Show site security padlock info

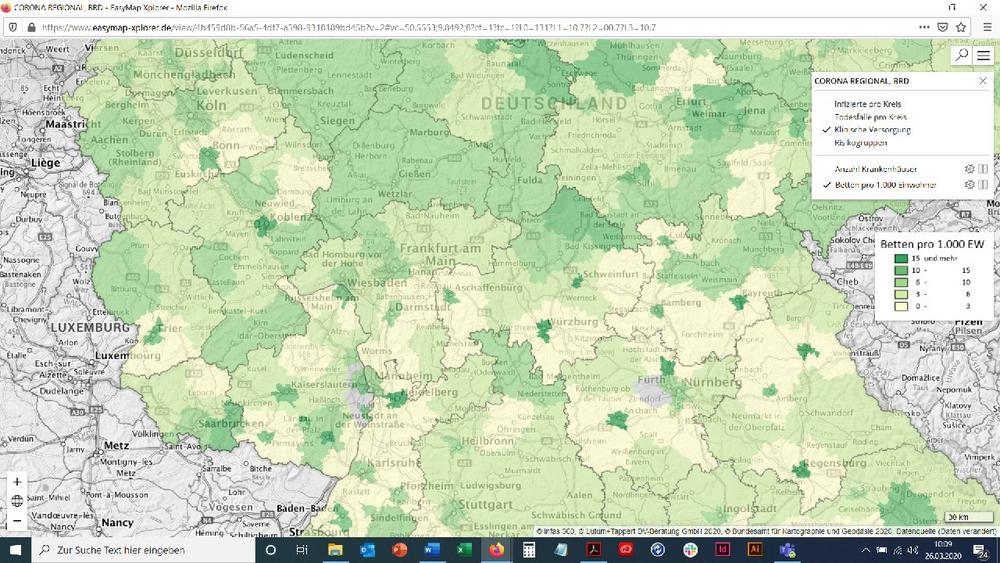(x=31, y=27)
